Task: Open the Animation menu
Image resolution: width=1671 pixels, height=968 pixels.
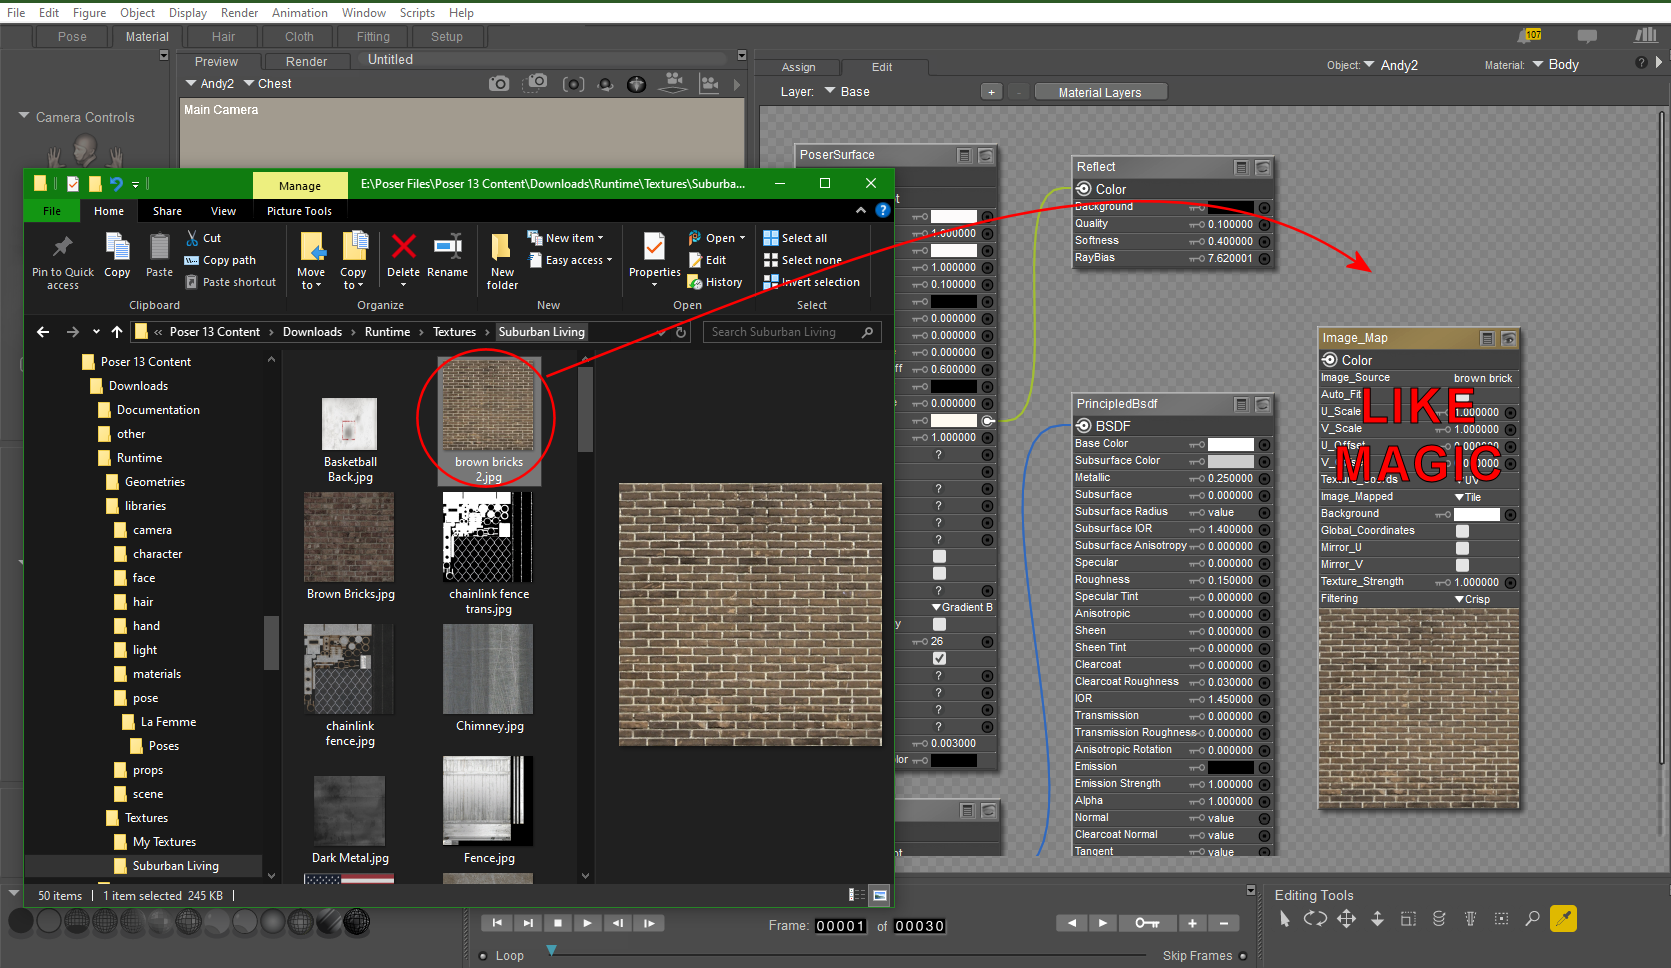Action: coord(300,13)
